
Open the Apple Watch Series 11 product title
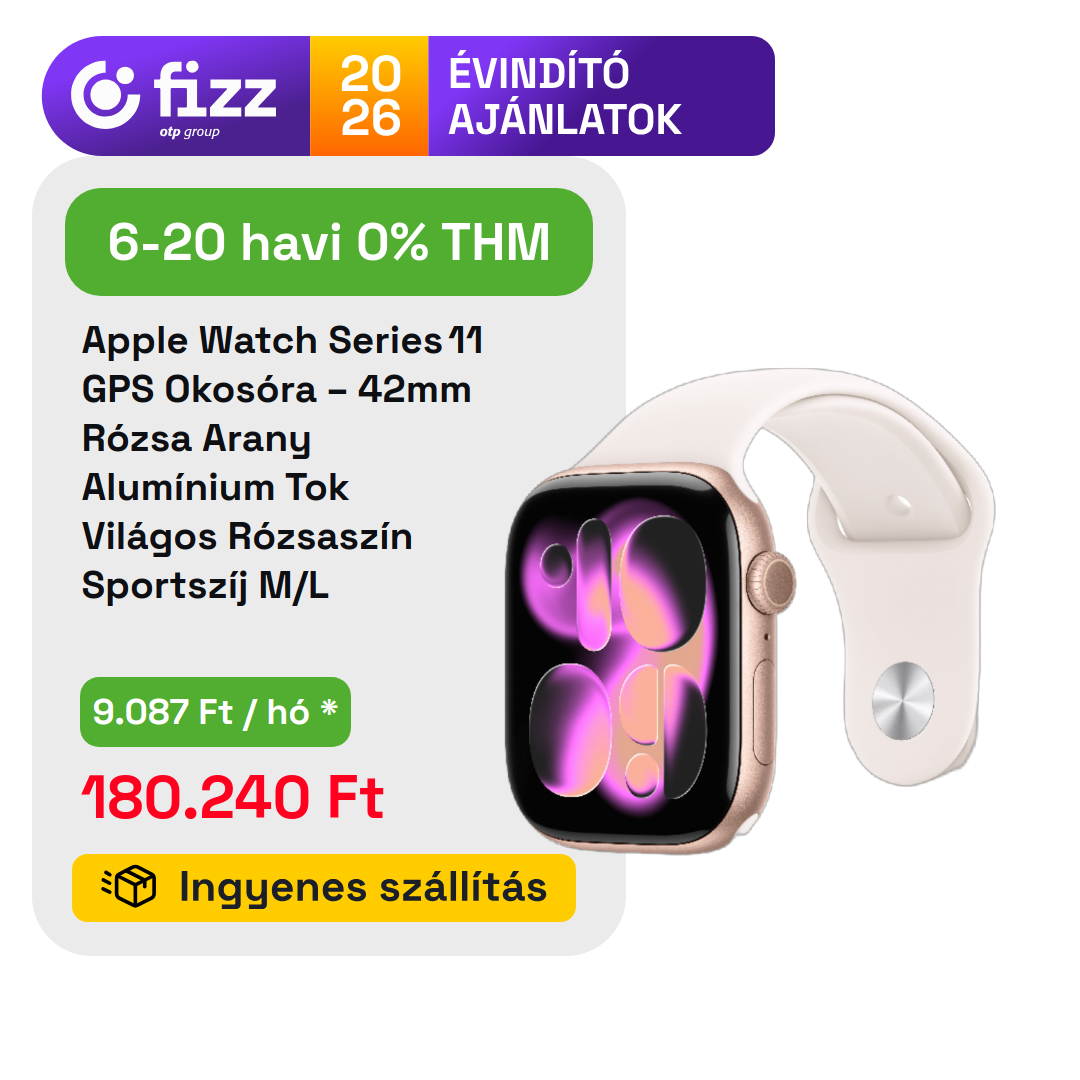click(x=282, y=340)
